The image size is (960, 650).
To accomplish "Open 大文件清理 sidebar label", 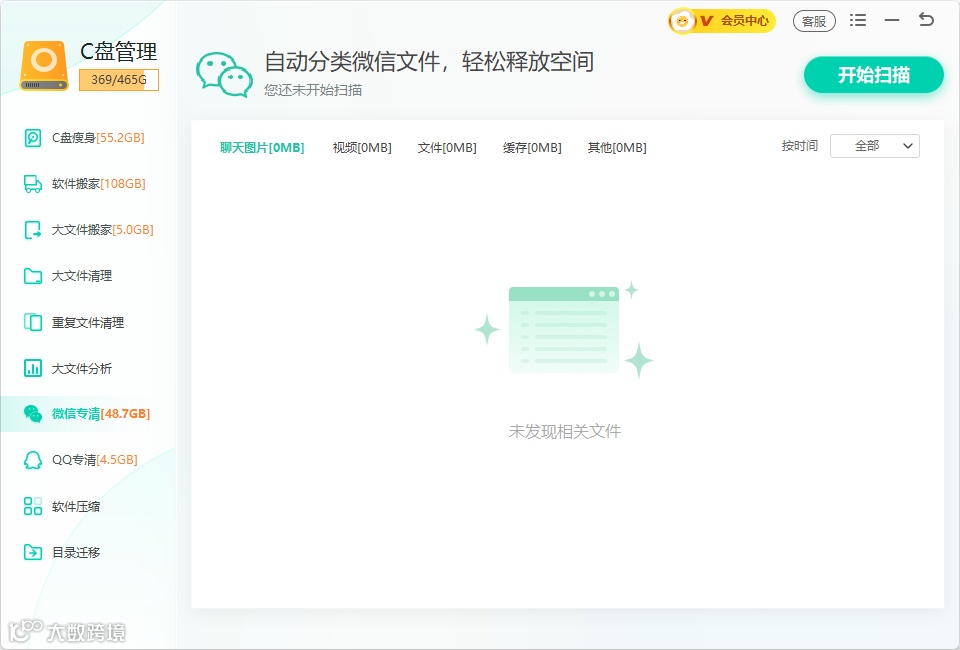I will [x=81, y=276].
